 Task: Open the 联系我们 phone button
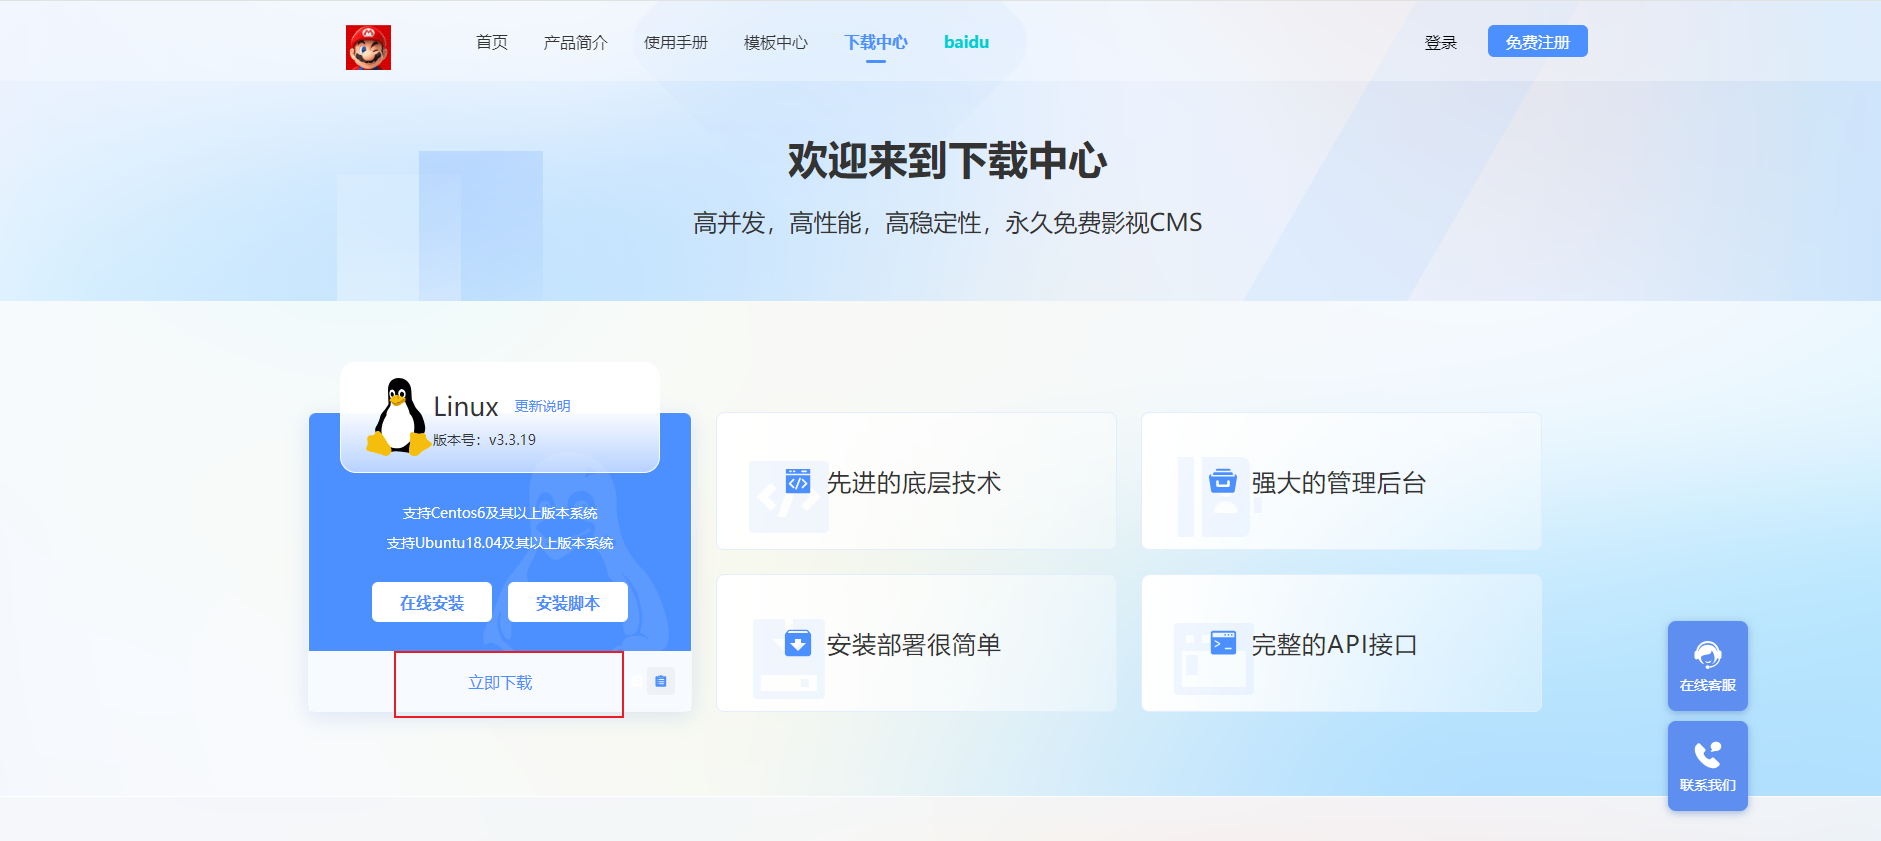[1708, 766]
